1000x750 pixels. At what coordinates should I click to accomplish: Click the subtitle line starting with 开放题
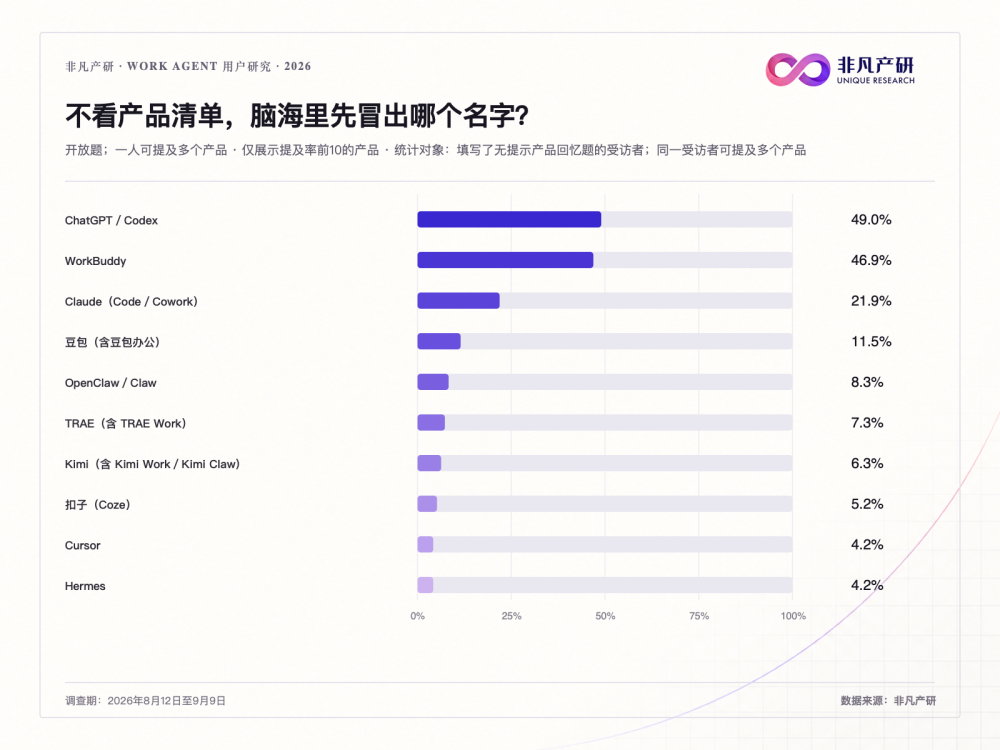click(436, 150)
